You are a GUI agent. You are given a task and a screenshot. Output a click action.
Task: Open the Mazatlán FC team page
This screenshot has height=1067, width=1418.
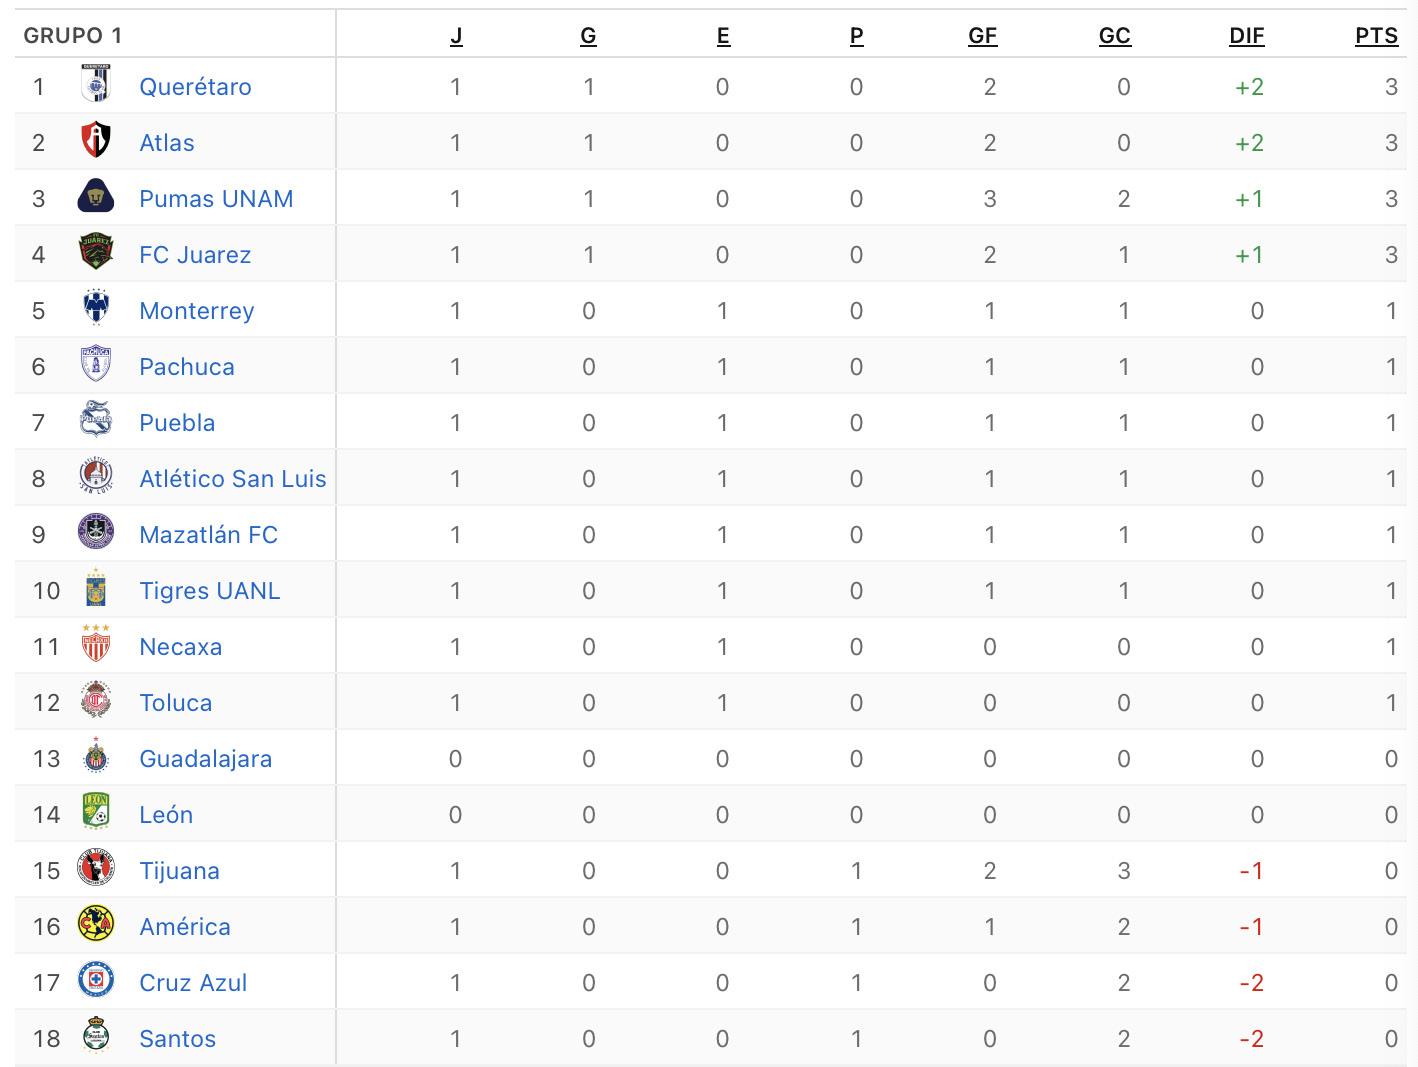[x=208, y=534]
